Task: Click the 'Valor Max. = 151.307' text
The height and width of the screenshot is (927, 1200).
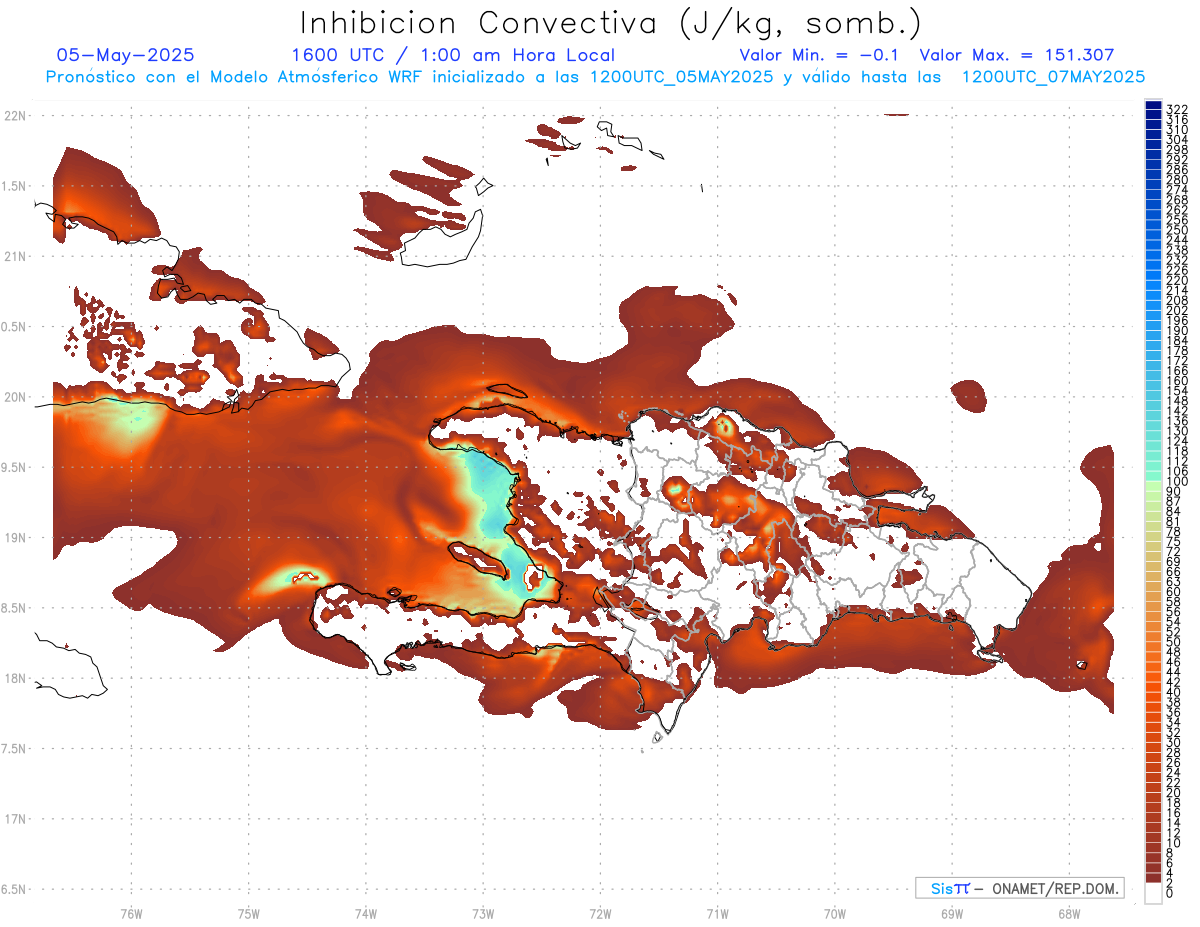Action: [1016, 55]
